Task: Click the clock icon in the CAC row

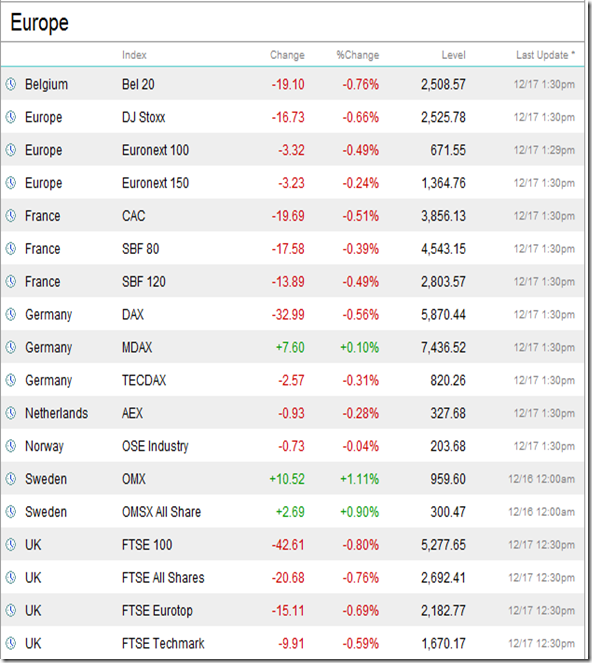Action: [x=11, y=215]
